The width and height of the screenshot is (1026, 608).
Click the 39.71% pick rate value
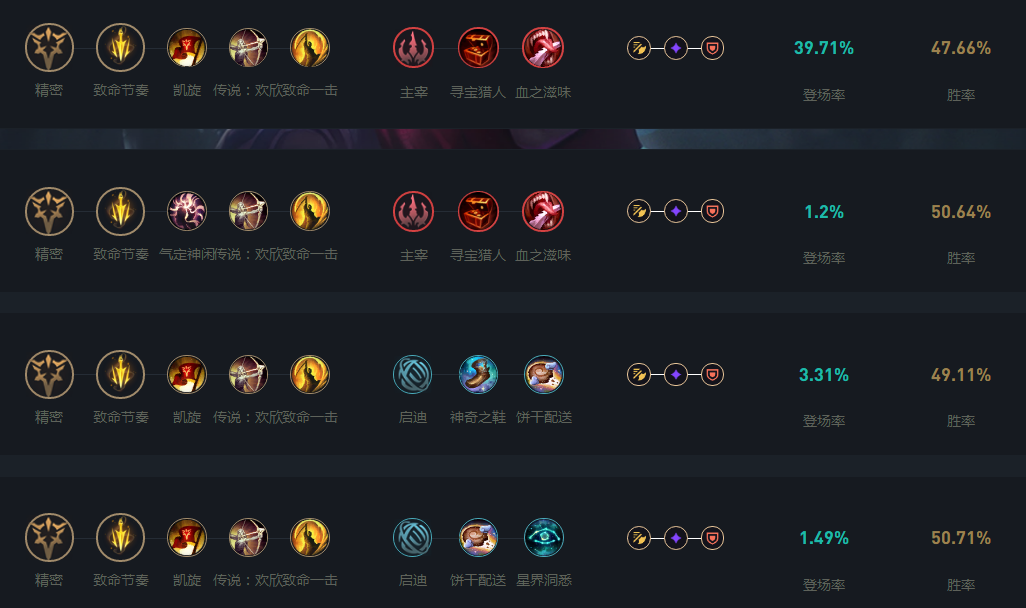coord(823,48)
